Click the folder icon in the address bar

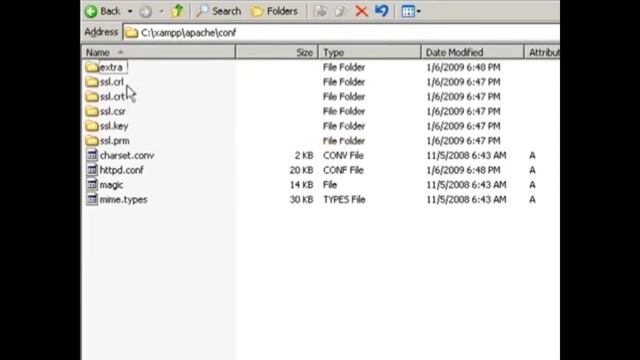(131, 33)
